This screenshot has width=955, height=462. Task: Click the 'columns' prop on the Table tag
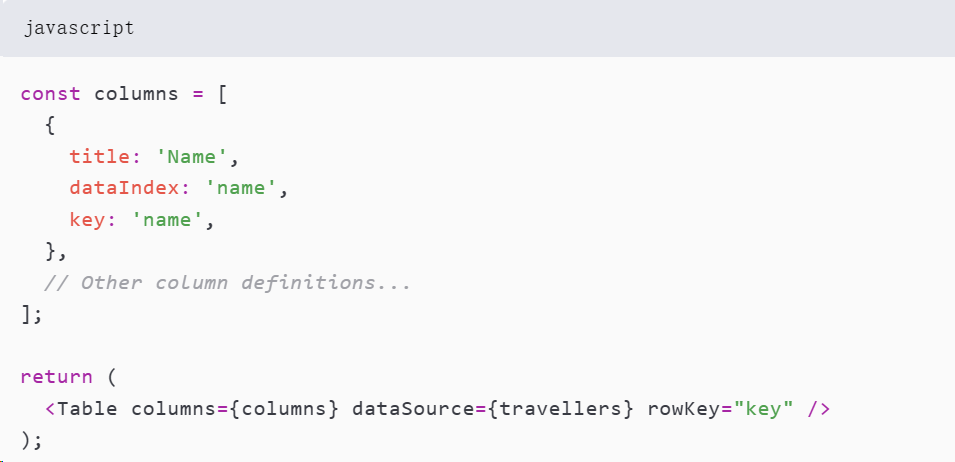tap(167, 409)
